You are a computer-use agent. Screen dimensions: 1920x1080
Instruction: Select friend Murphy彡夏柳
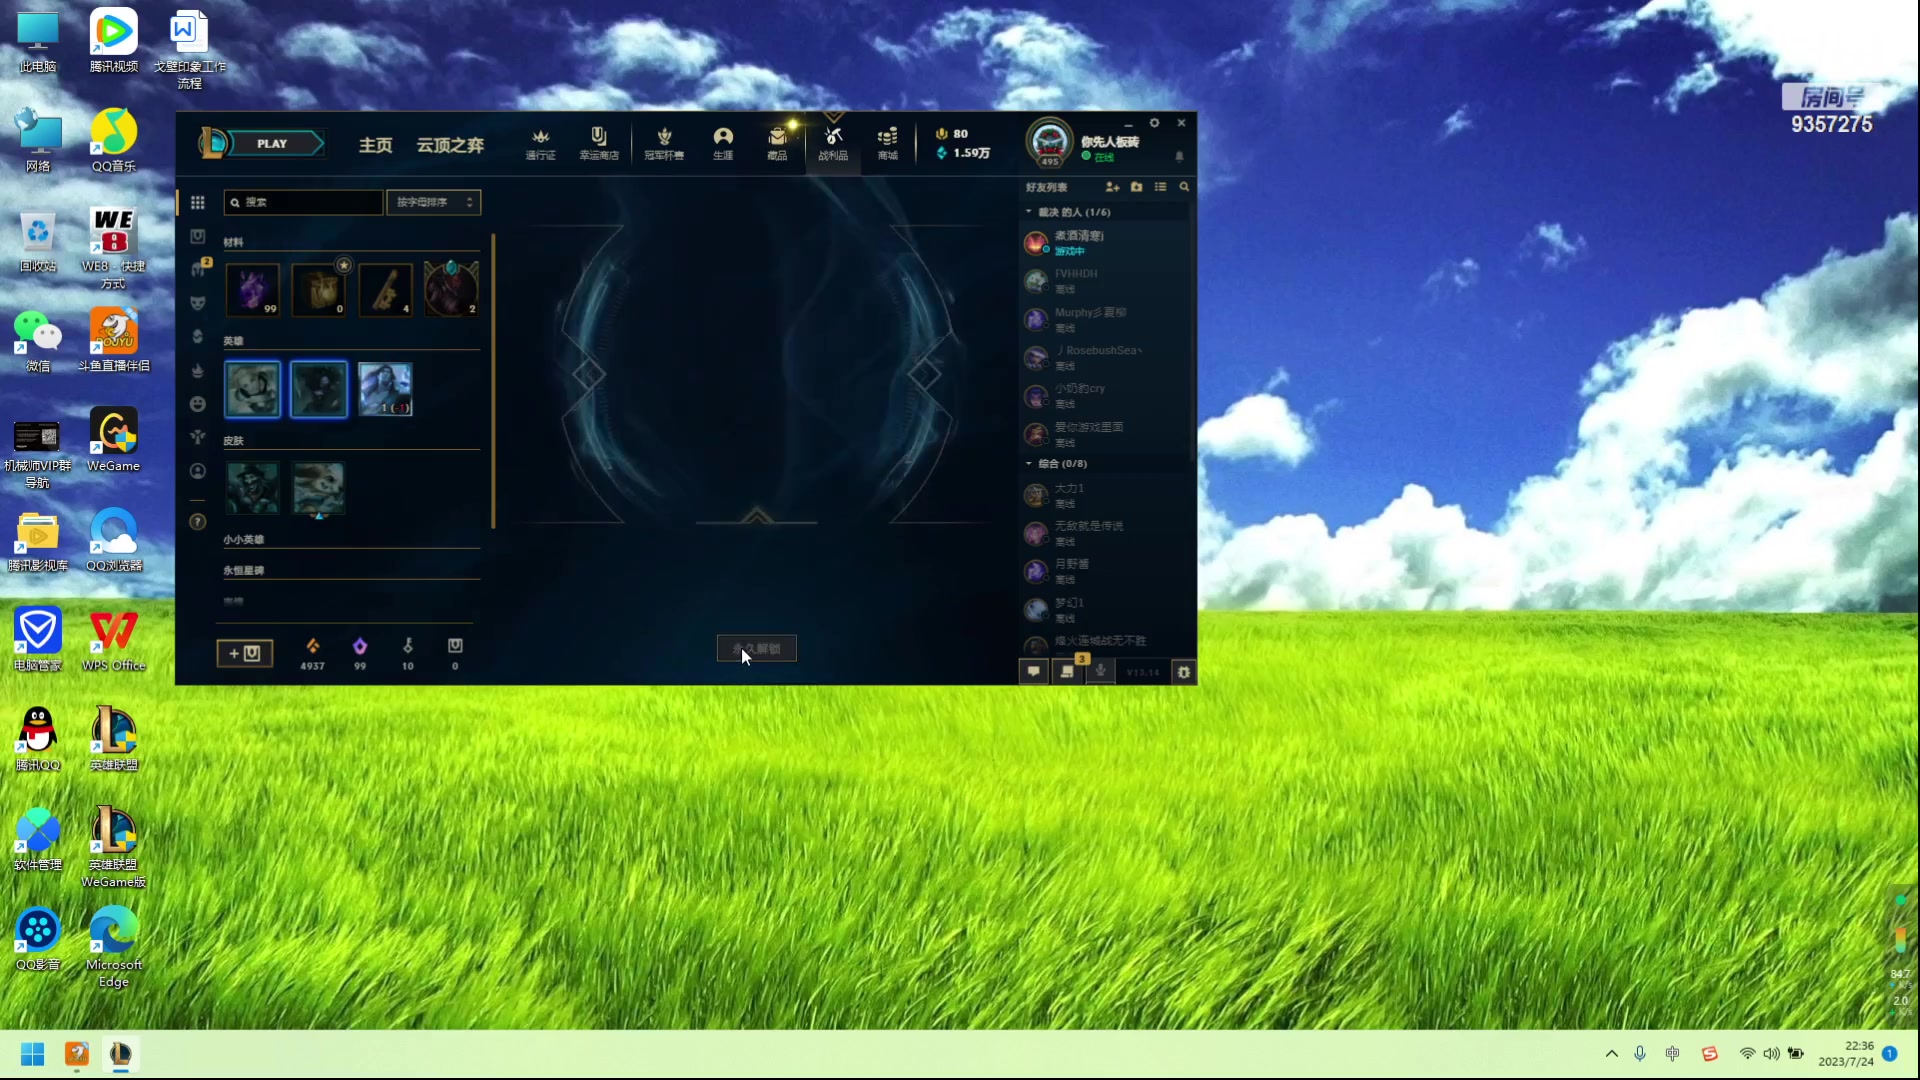1105,320
